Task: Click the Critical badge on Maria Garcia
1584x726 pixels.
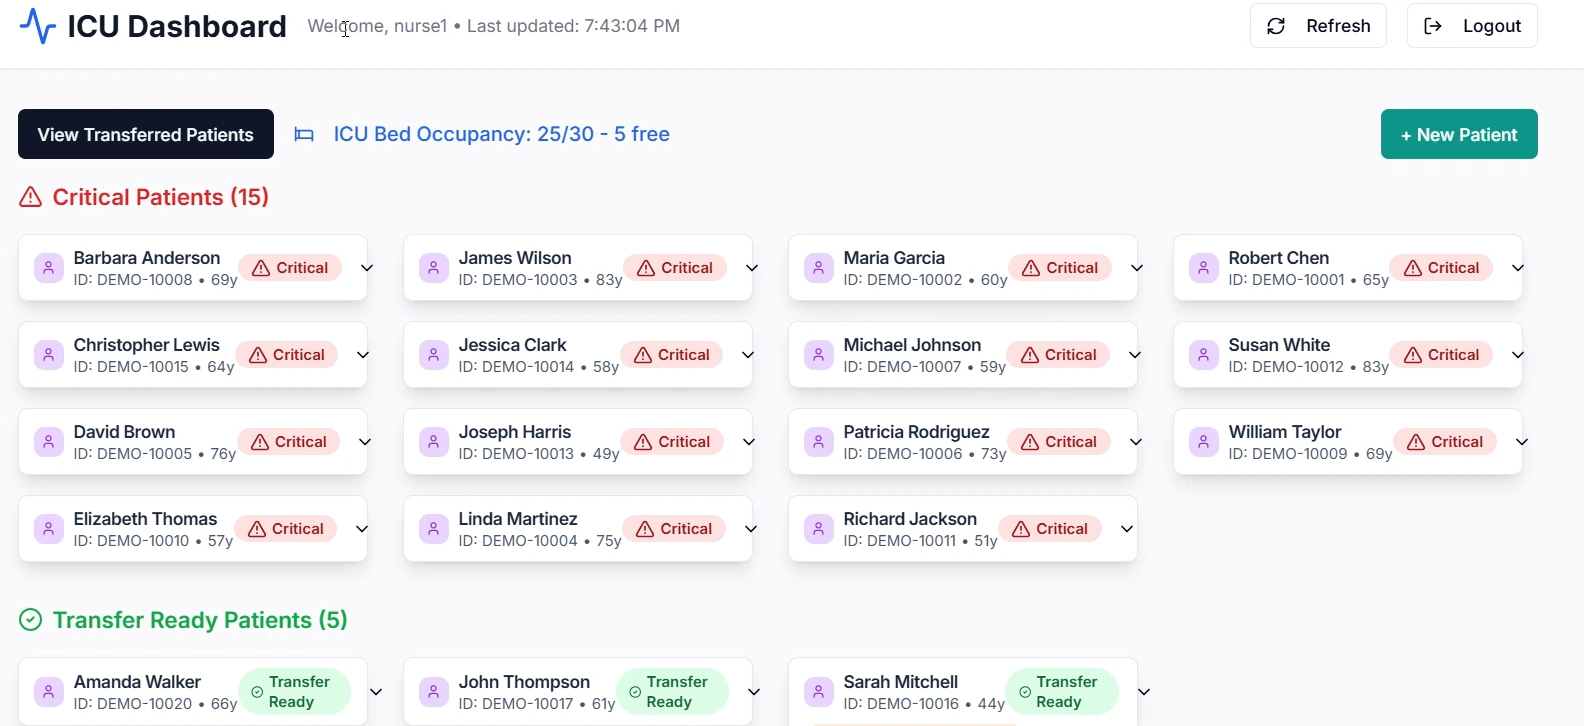Action: [1059, 268]
